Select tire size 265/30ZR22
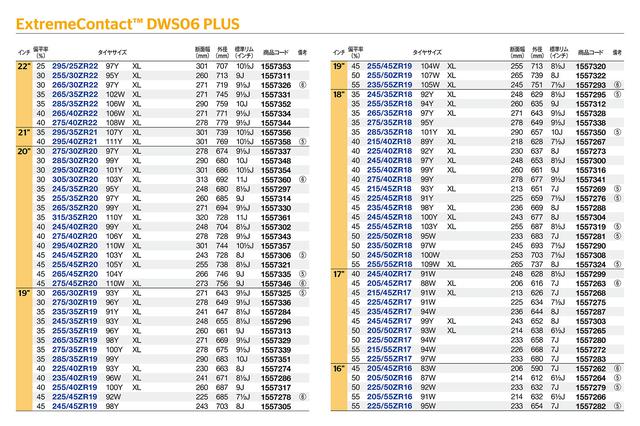Screen dimensions: 640x426 (75, 85)
